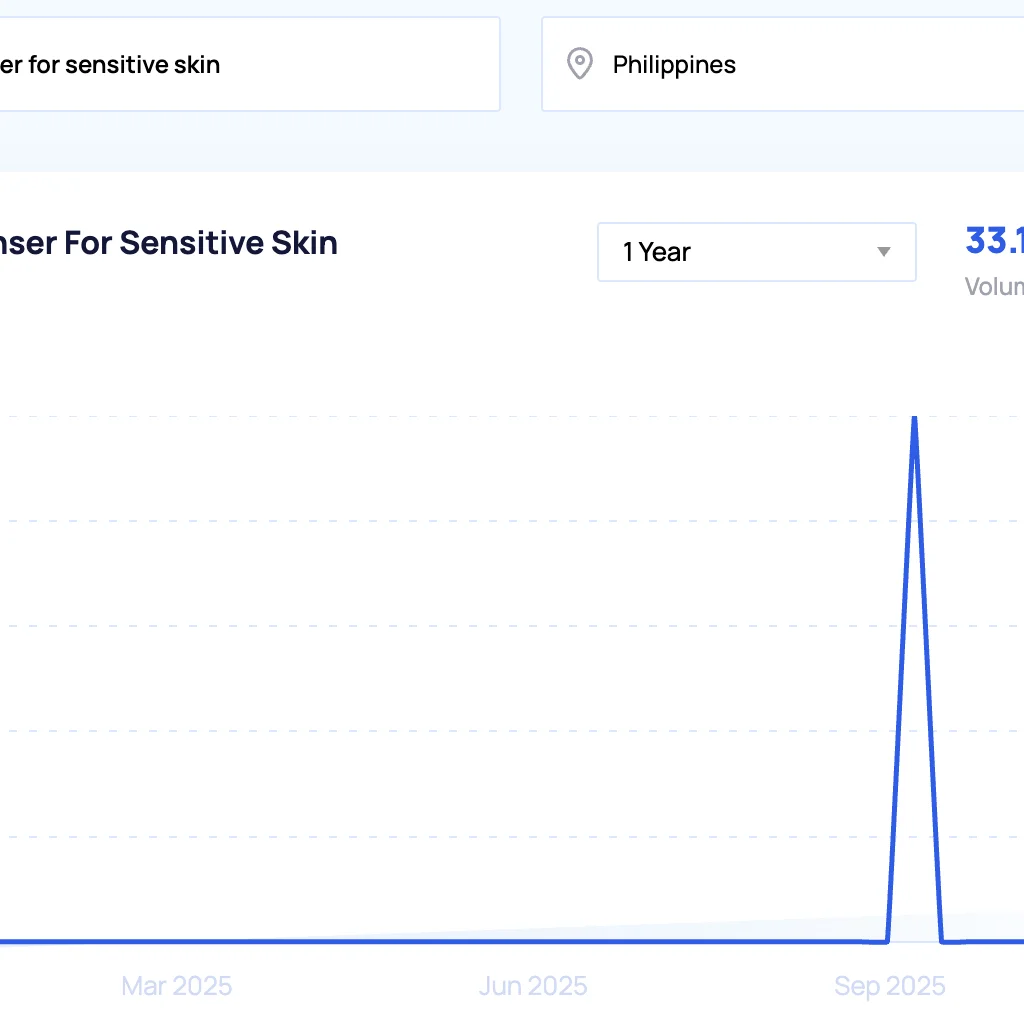Click the Volume label under the statistic

pyautogui.click(x=994, y=286)
